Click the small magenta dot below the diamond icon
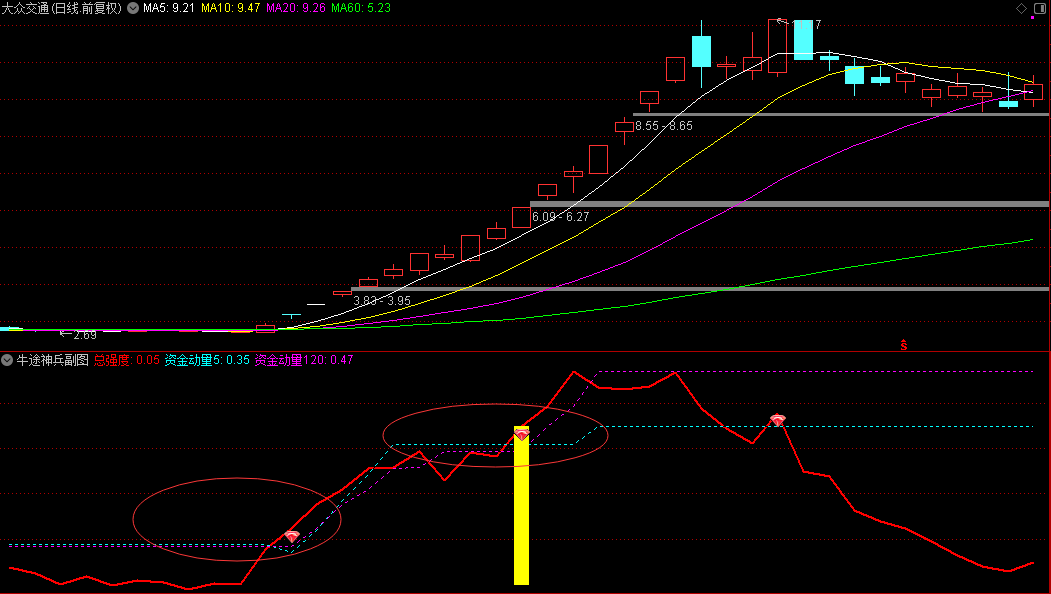 click(x=1032, y=17)
